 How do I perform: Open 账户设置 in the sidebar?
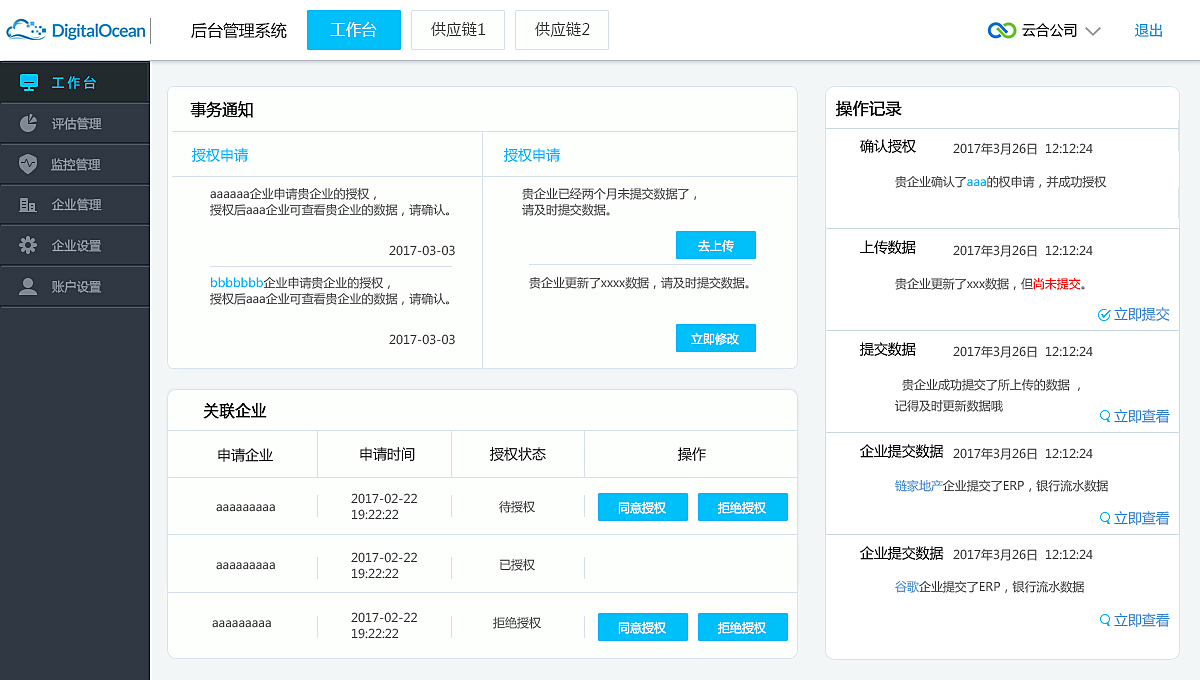coord(75,286)
